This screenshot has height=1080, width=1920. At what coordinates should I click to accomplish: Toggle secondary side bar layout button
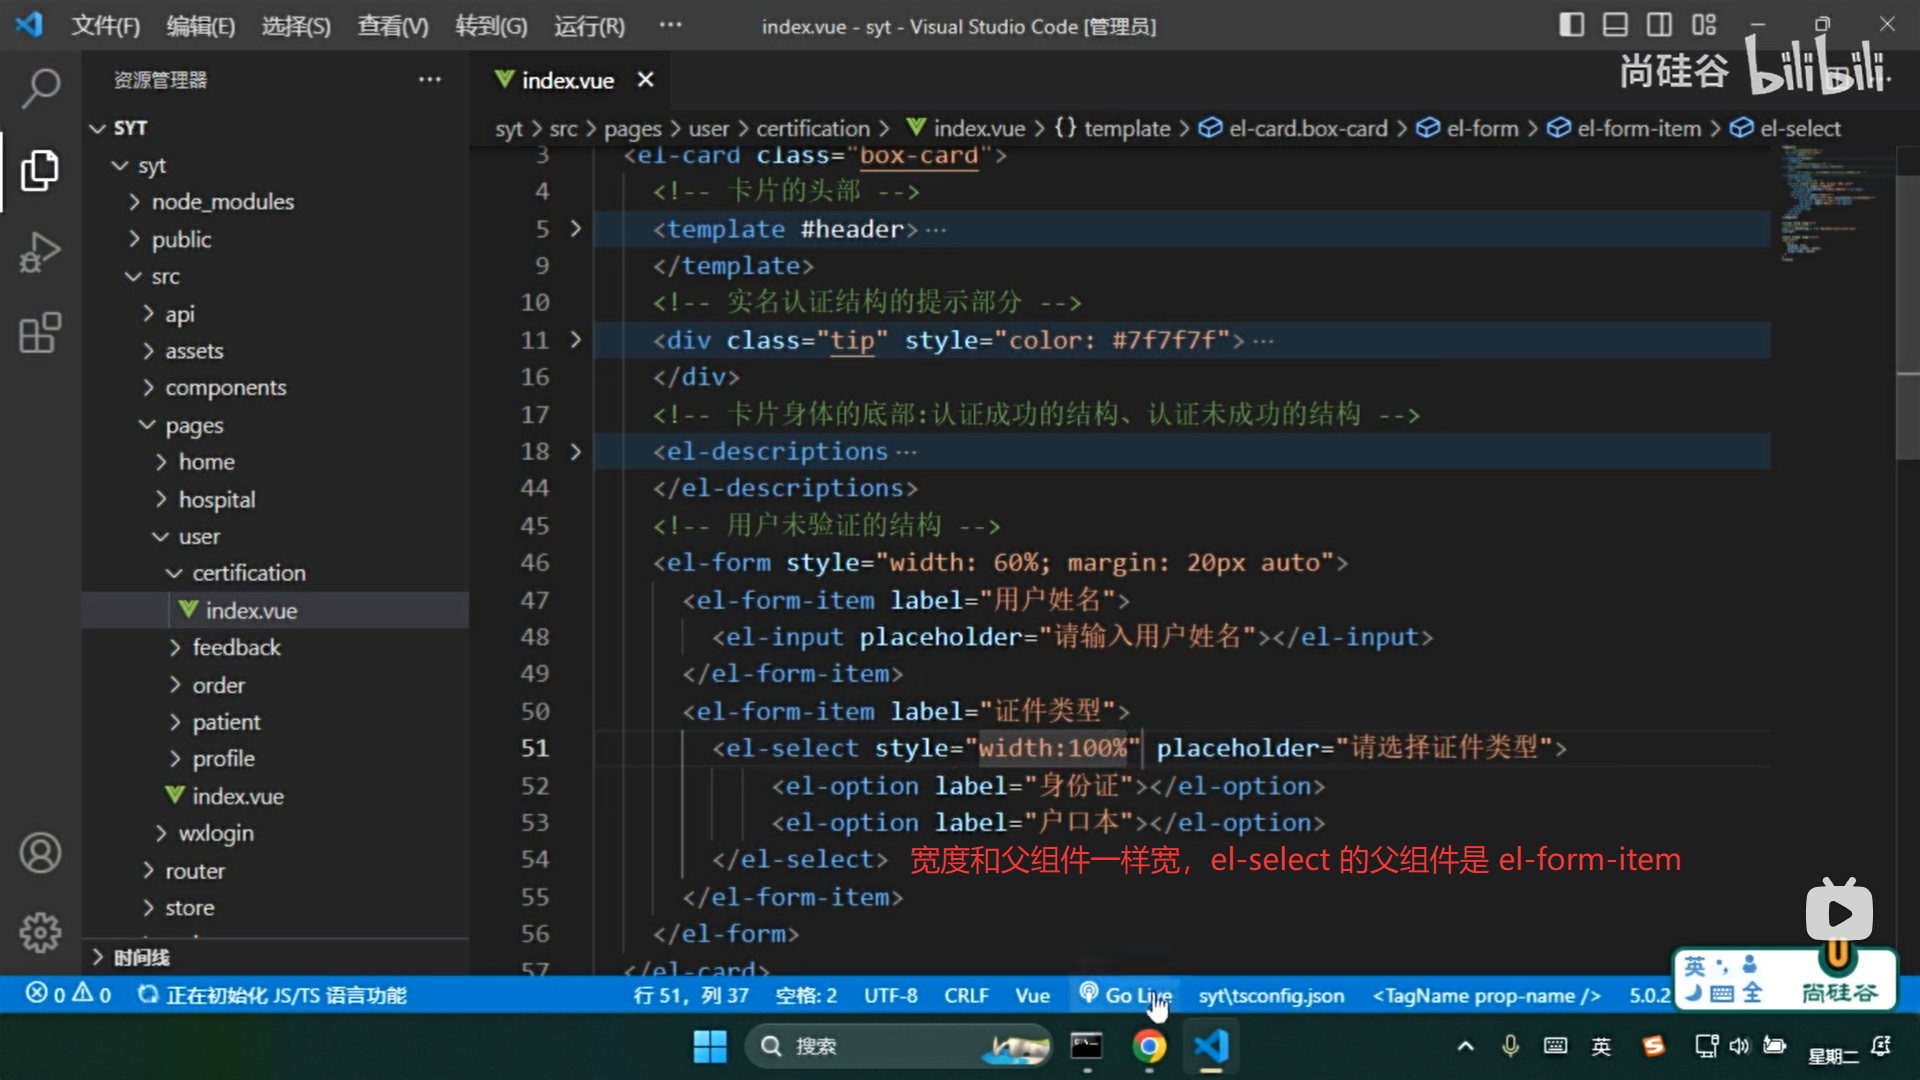pyautogui.click(x=1659, y=25)
